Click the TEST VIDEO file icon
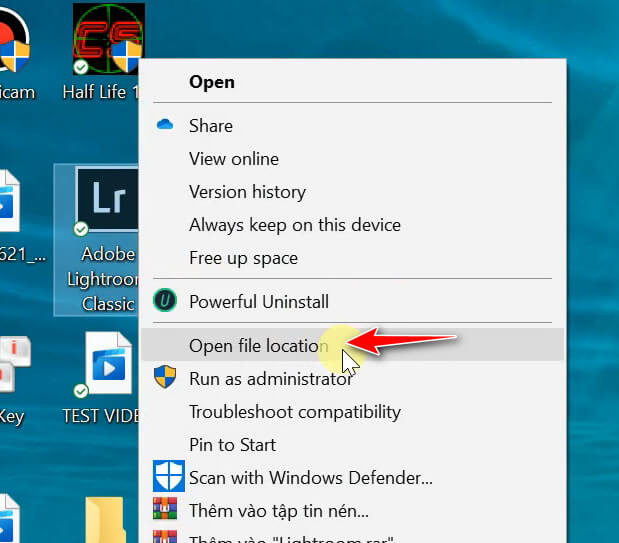 [108, 365]
